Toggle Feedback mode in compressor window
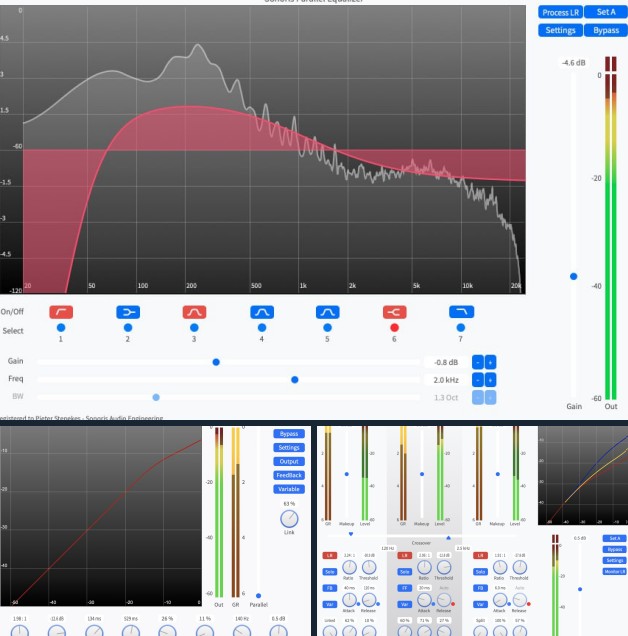Image resolution: width=628 pixels, height=636 pixels. coord(289,475)
